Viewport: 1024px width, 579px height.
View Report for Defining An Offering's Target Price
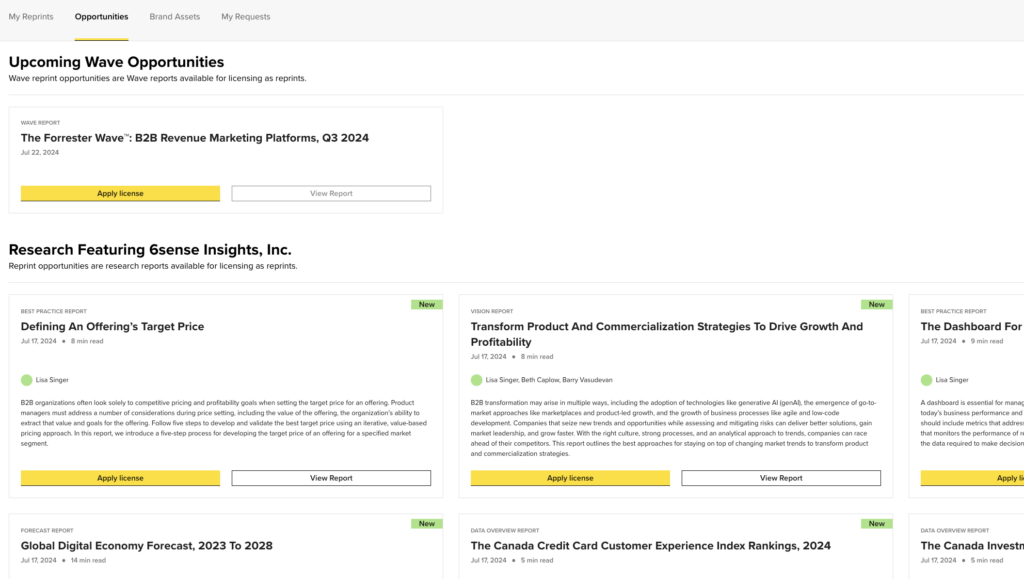(x=331, y=478)
